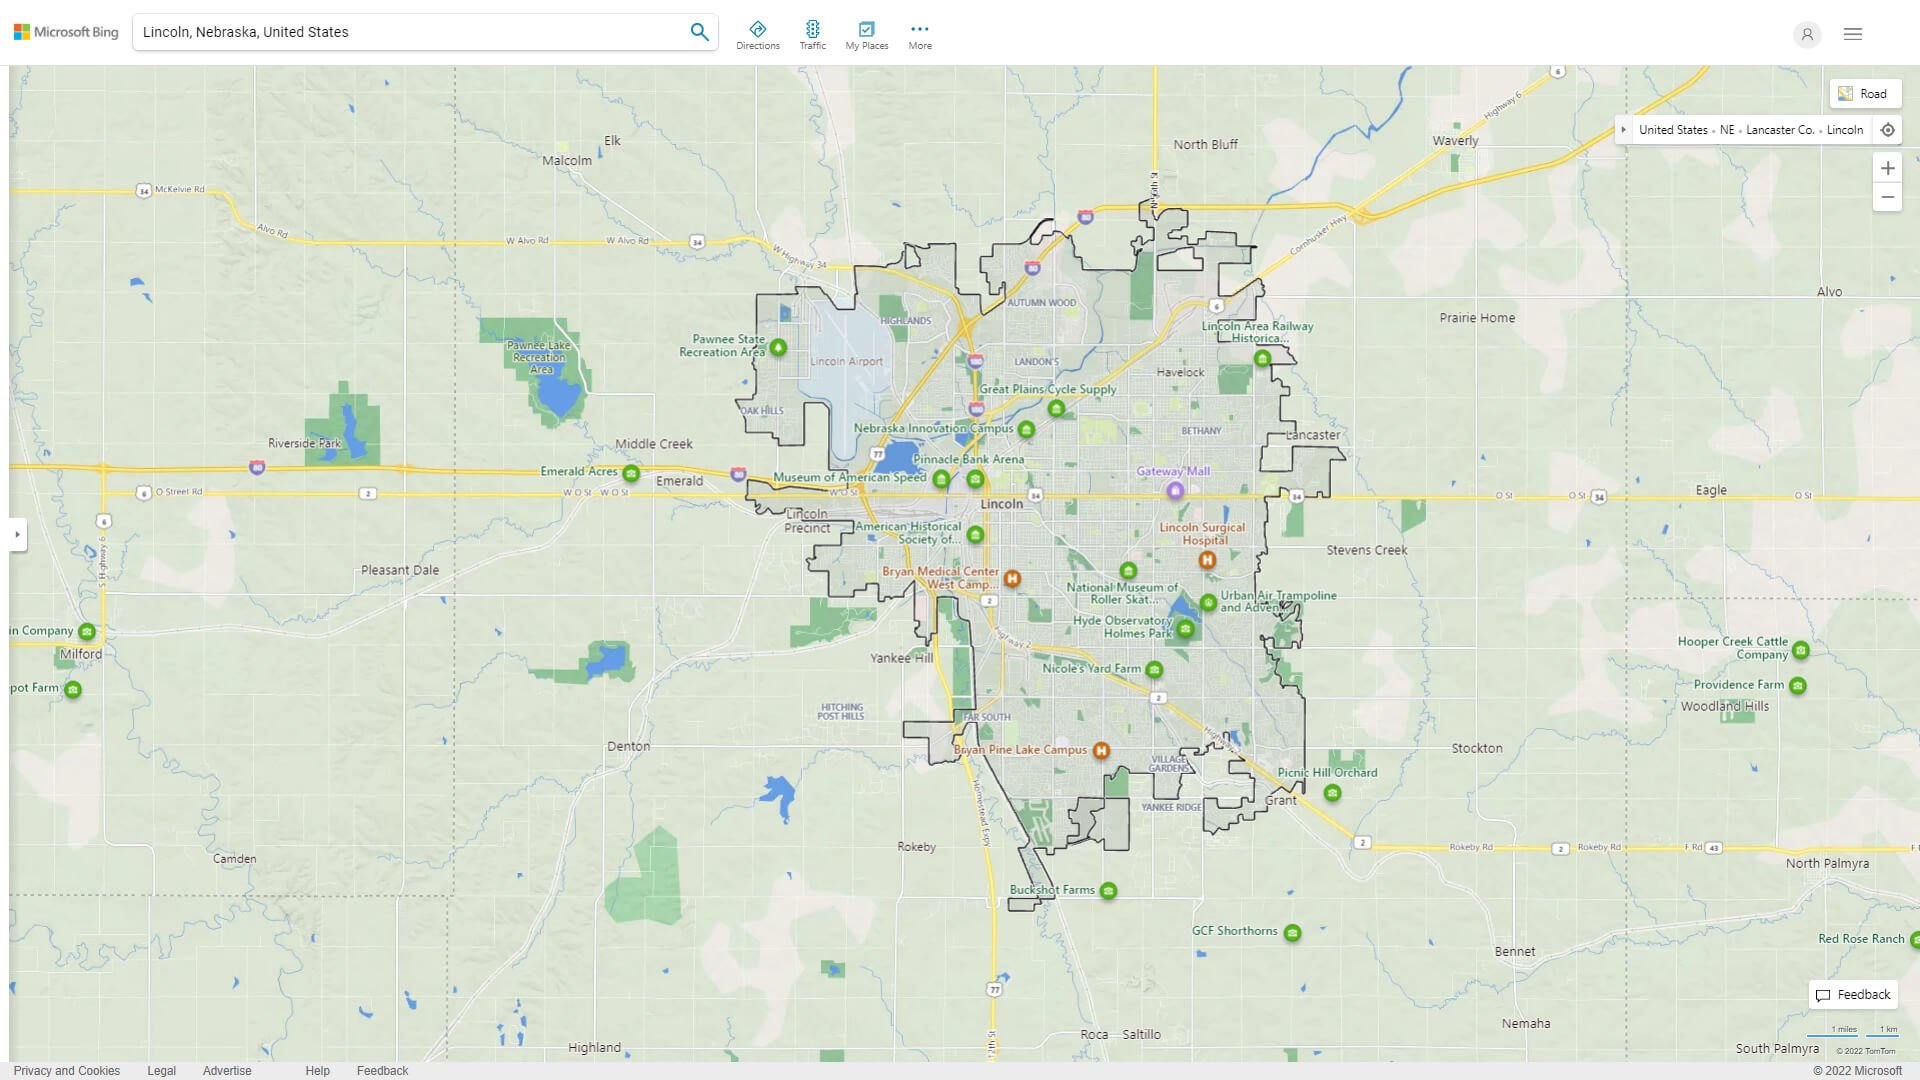Select the purple Gateway Mall marker
Screen dimensions: 1920x1080
coord(1175,491)
